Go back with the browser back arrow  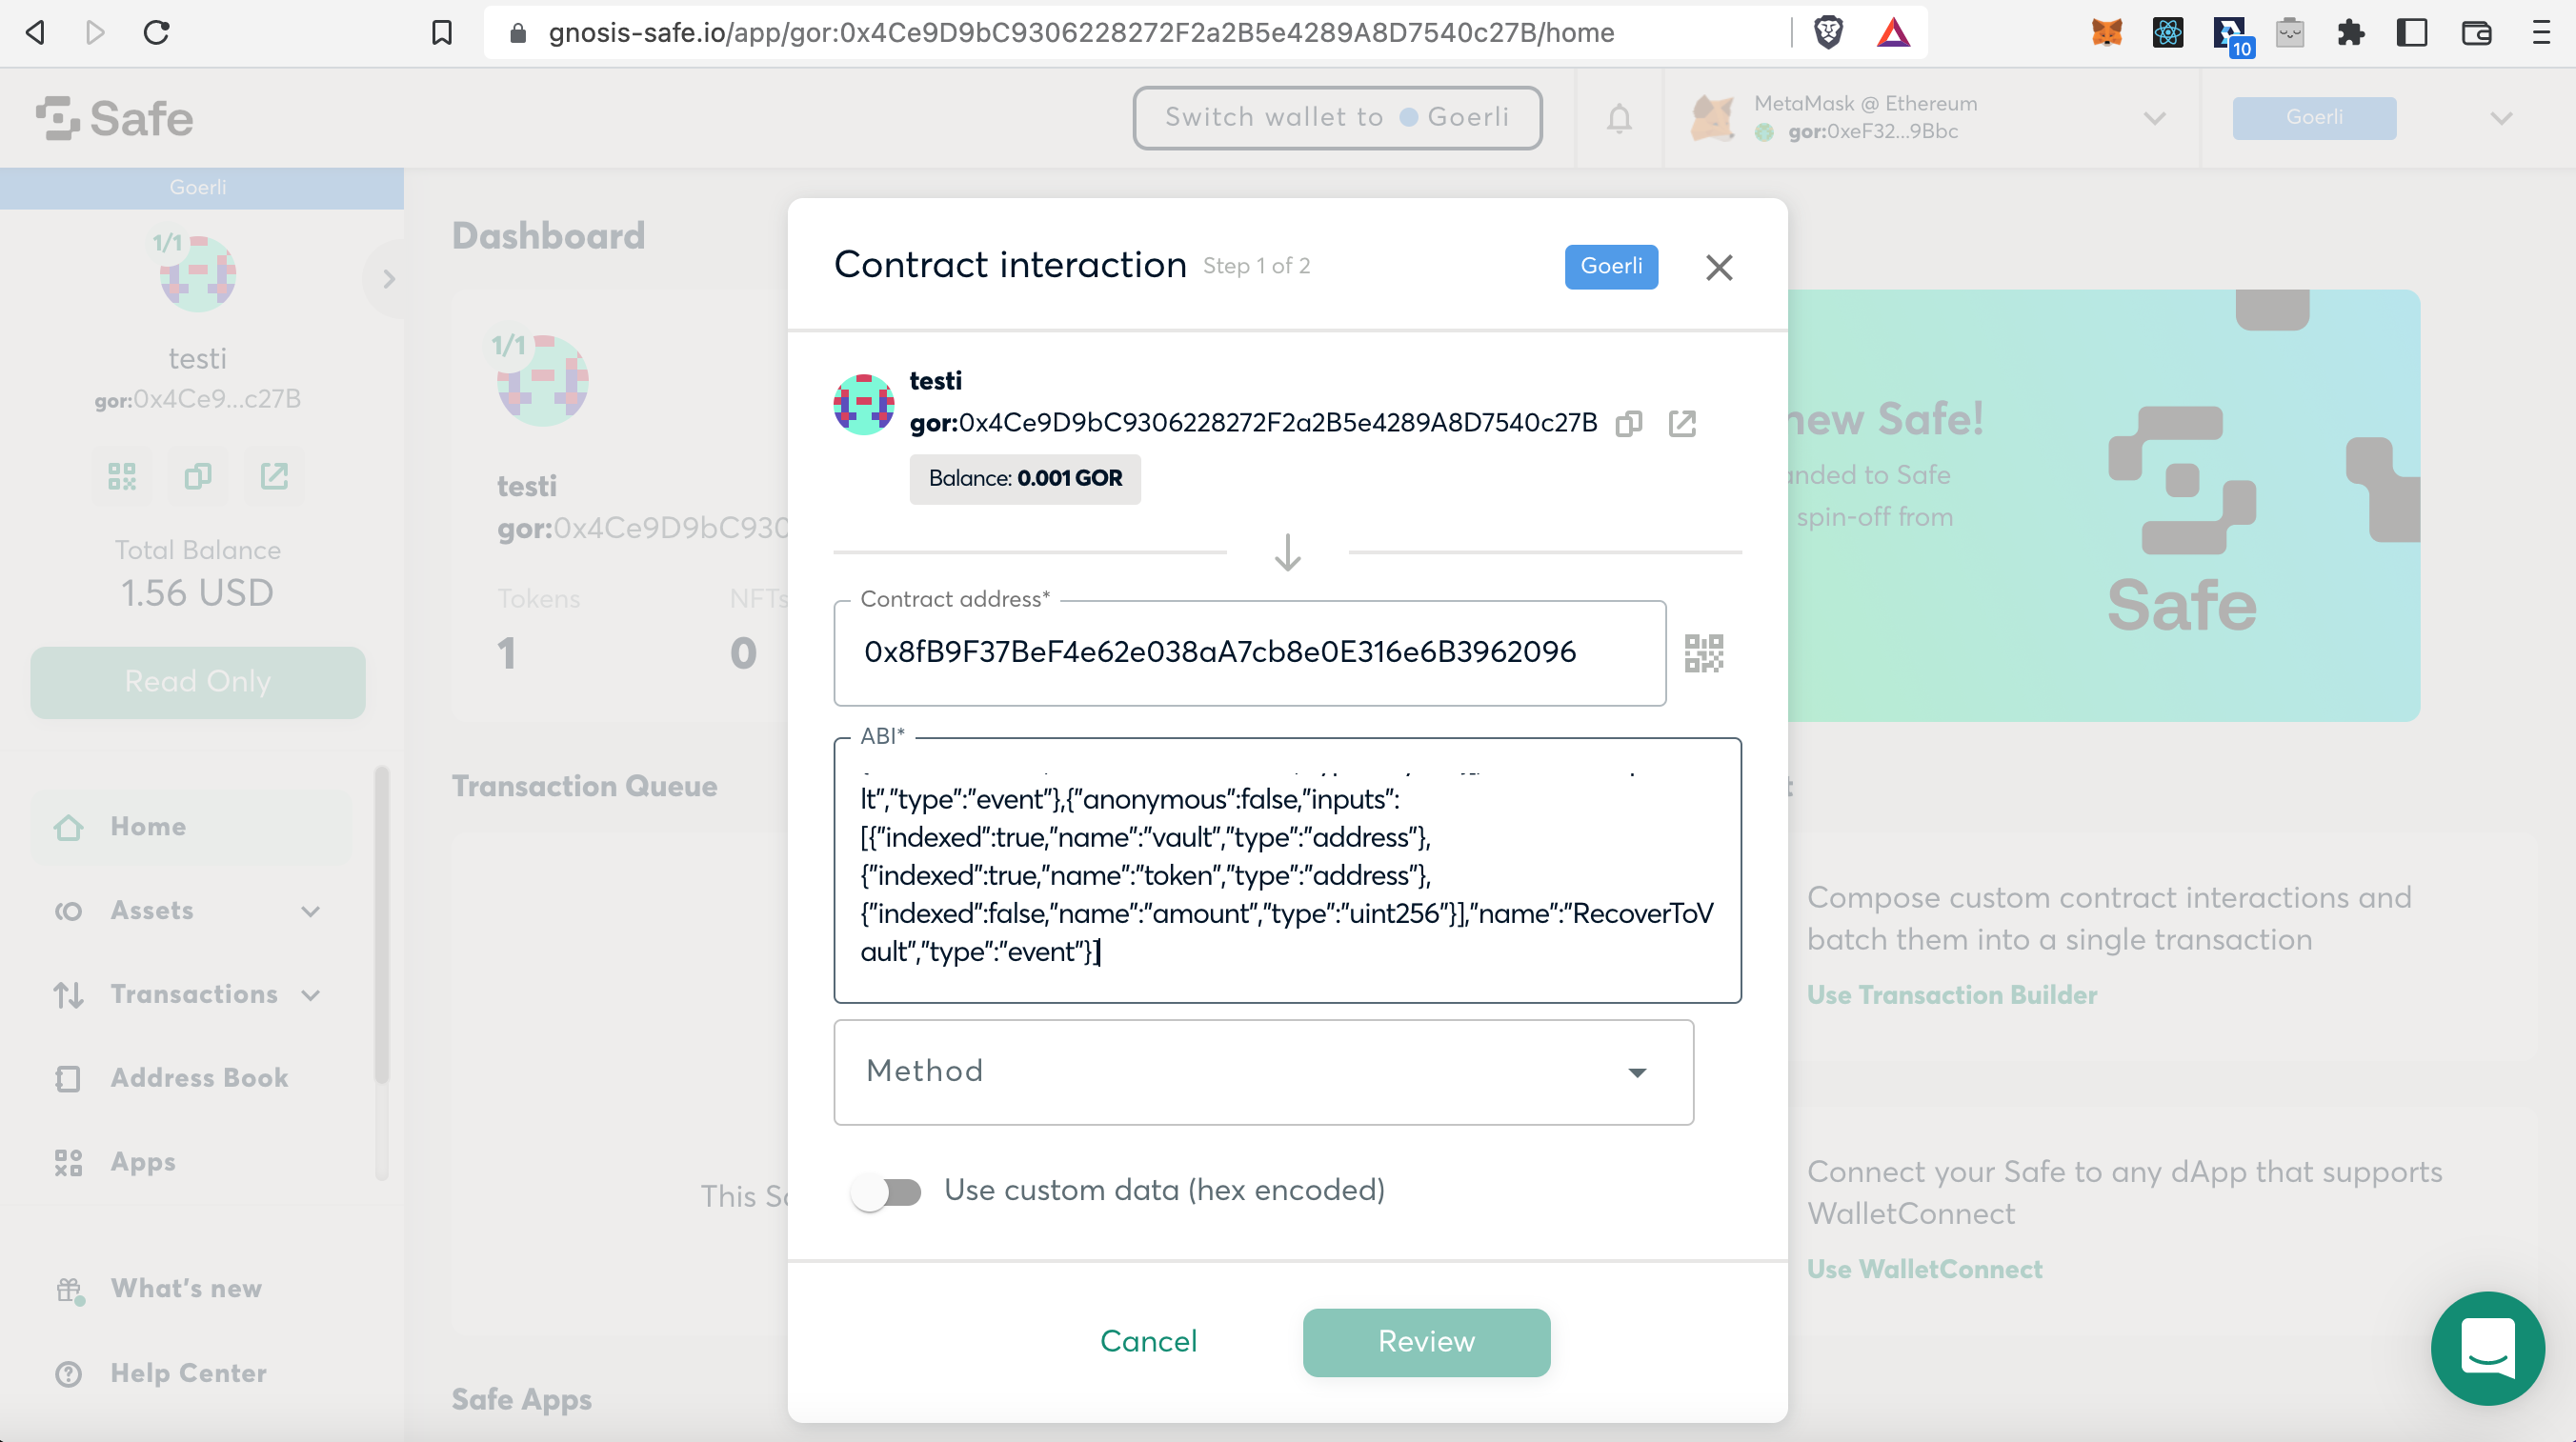pyautogui.click(x=36, y=33)
